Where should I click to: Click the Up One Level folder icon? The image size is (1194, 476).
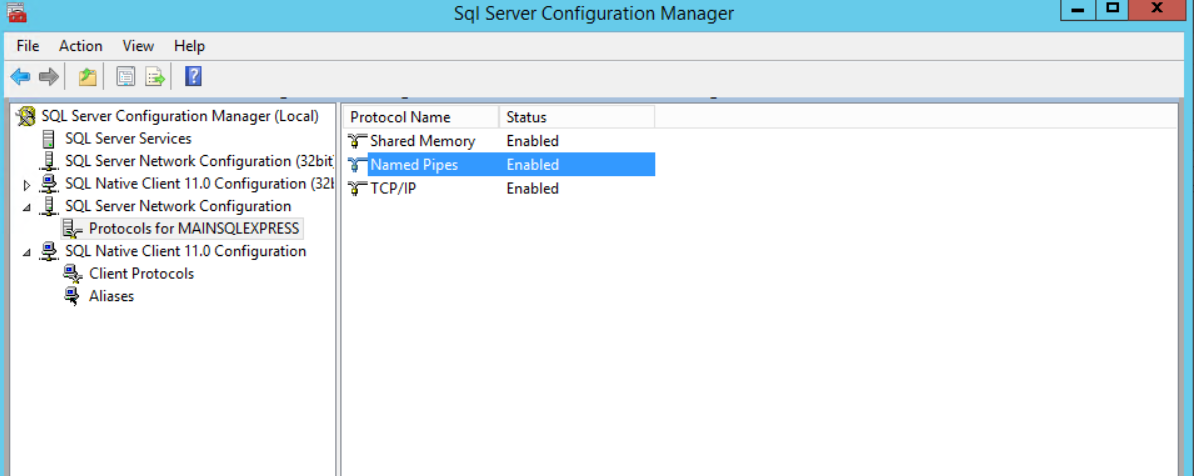point(88,76)
